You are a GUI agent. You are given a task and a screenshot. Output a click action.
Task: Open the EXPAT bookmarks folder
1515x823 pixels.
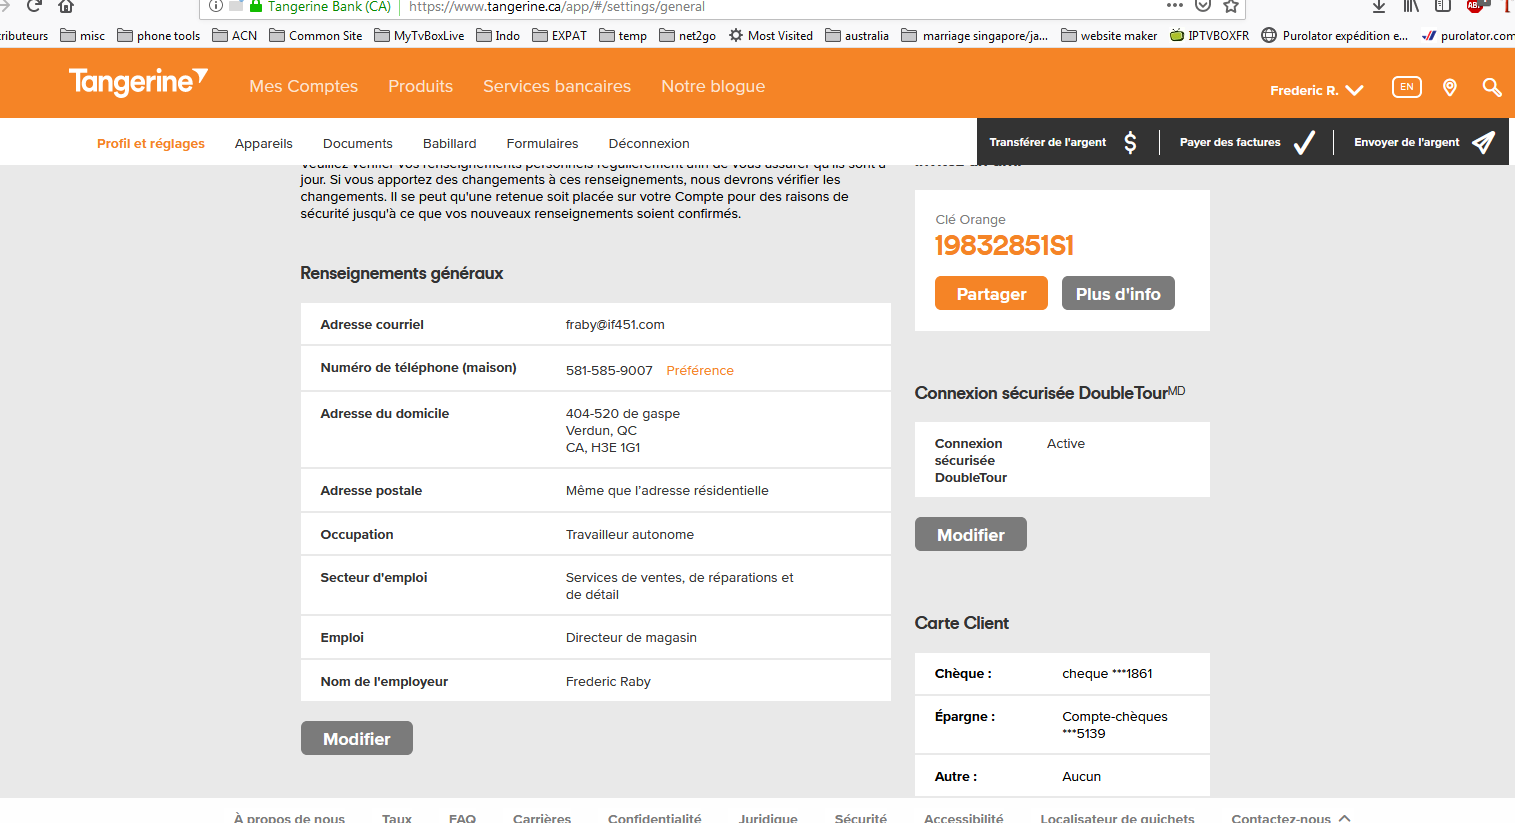[x=559, y=35]
